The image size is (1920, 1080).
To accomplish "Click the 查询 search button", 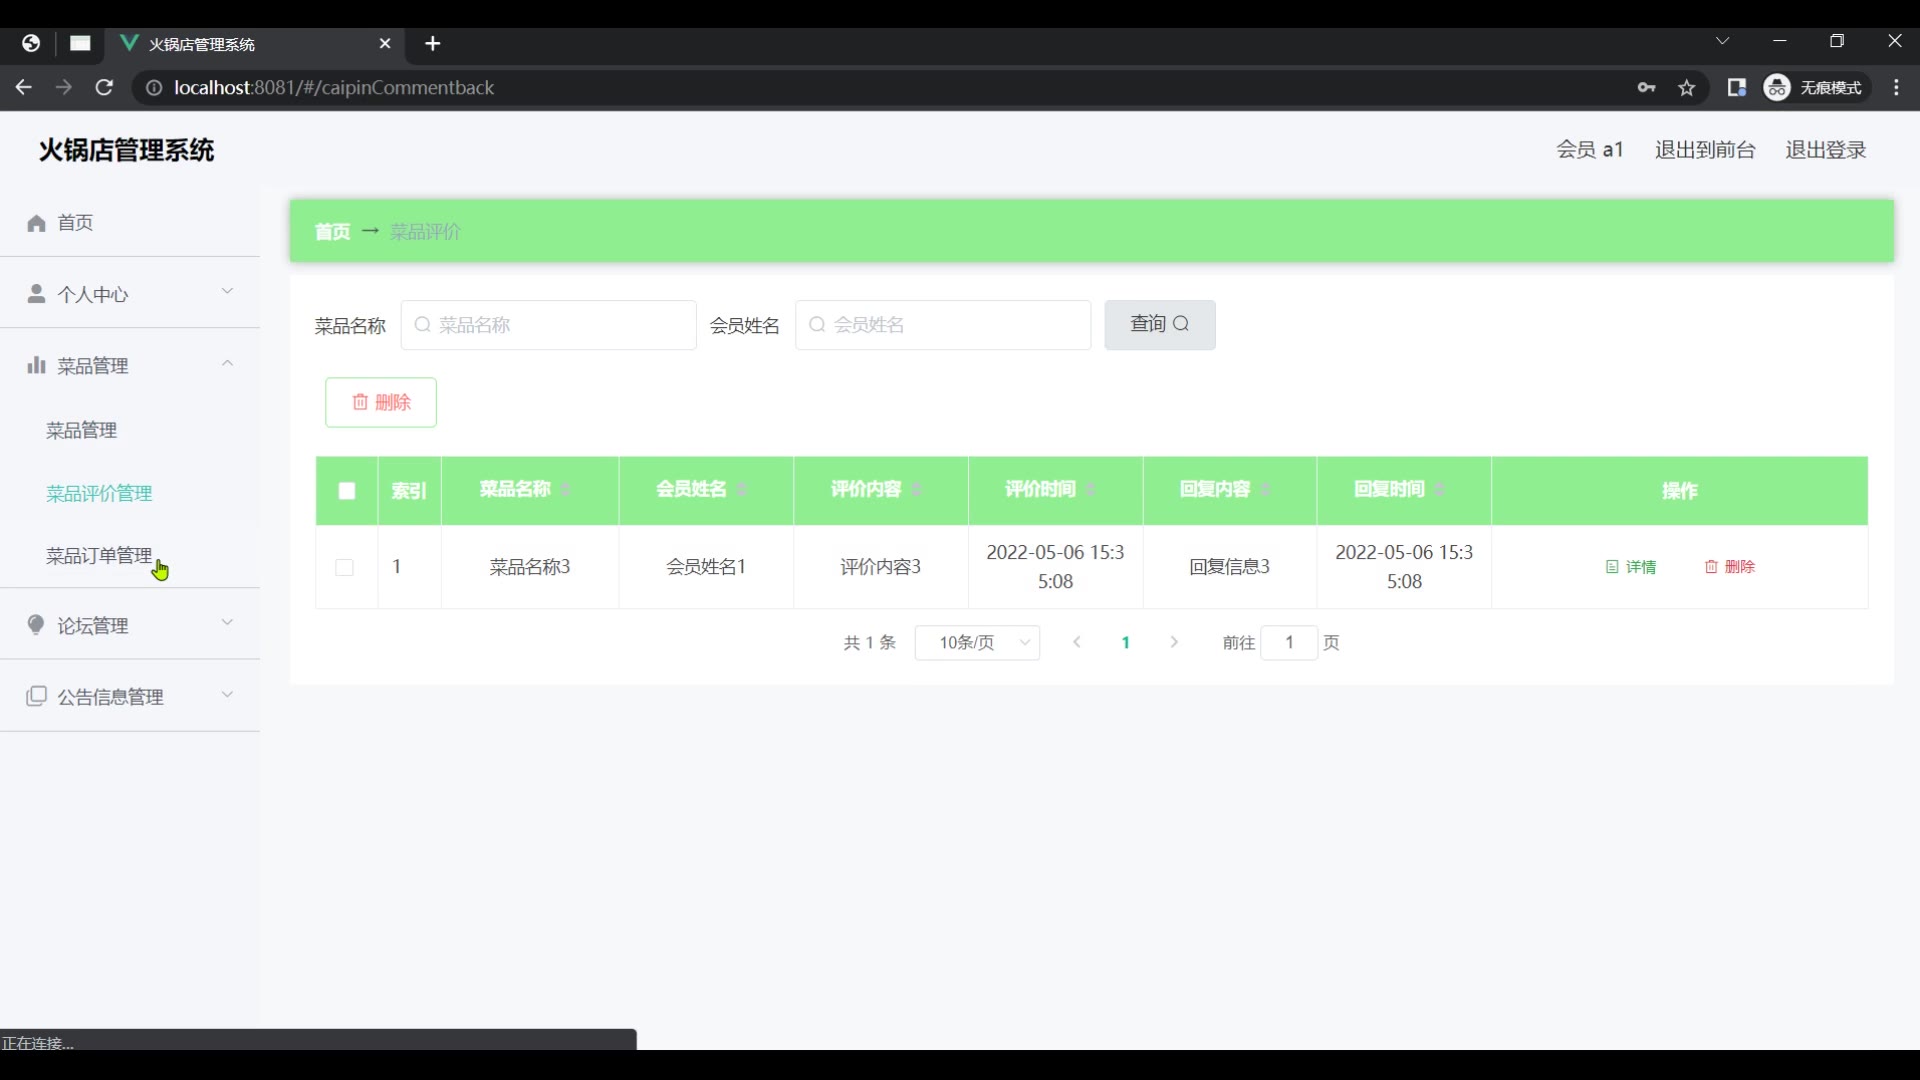I will click(x=1159, y=325).
